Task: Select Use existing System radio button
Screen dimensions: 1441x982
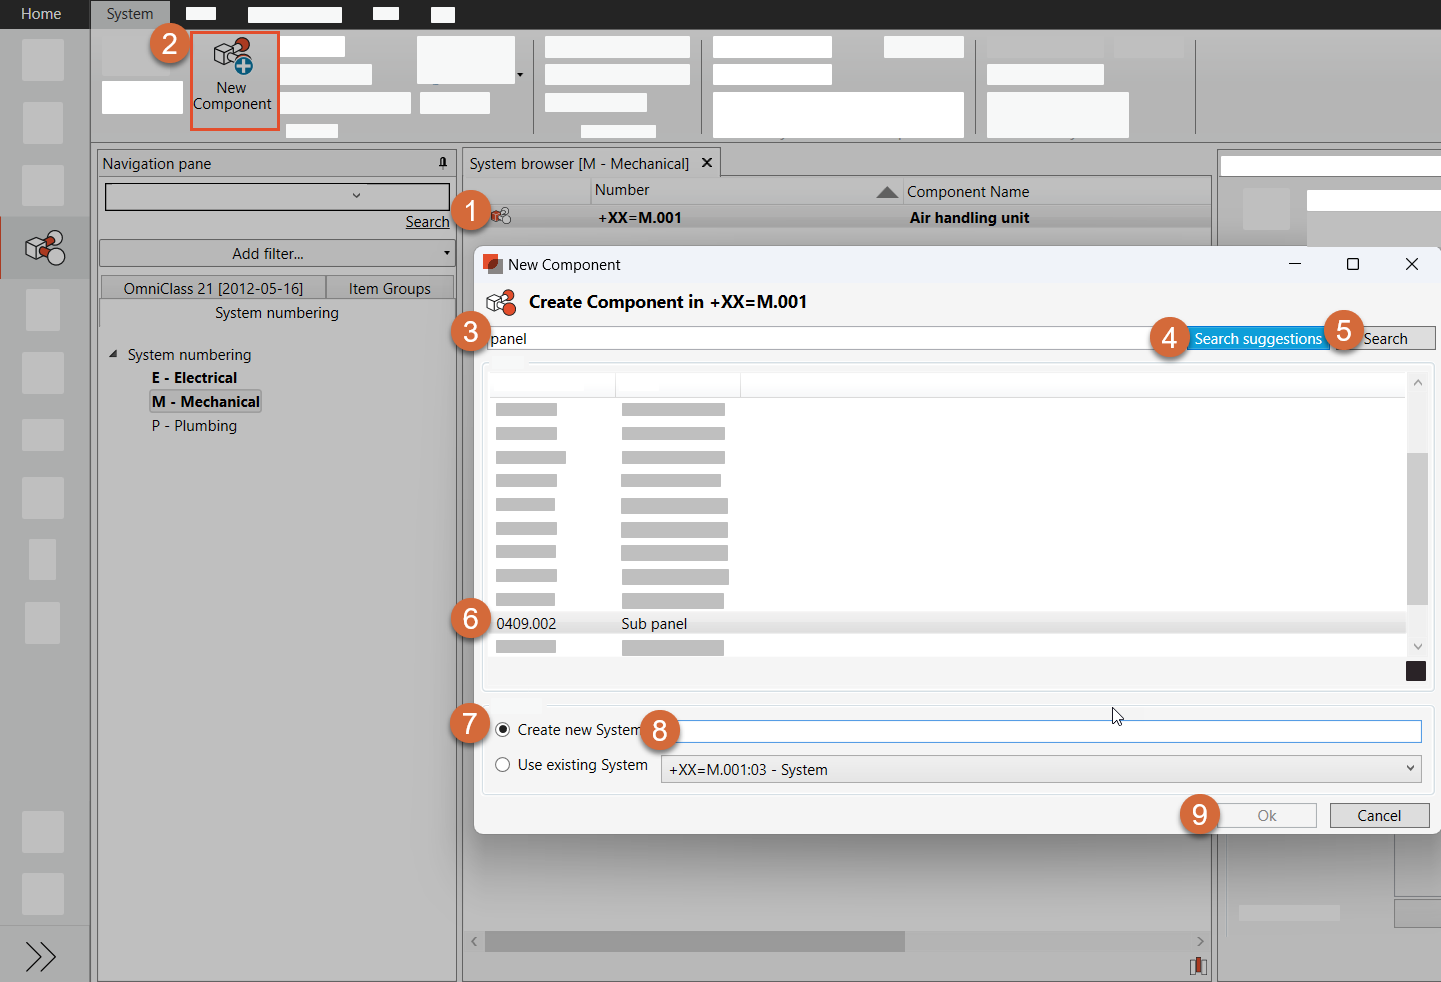Action: pos(503,765)
